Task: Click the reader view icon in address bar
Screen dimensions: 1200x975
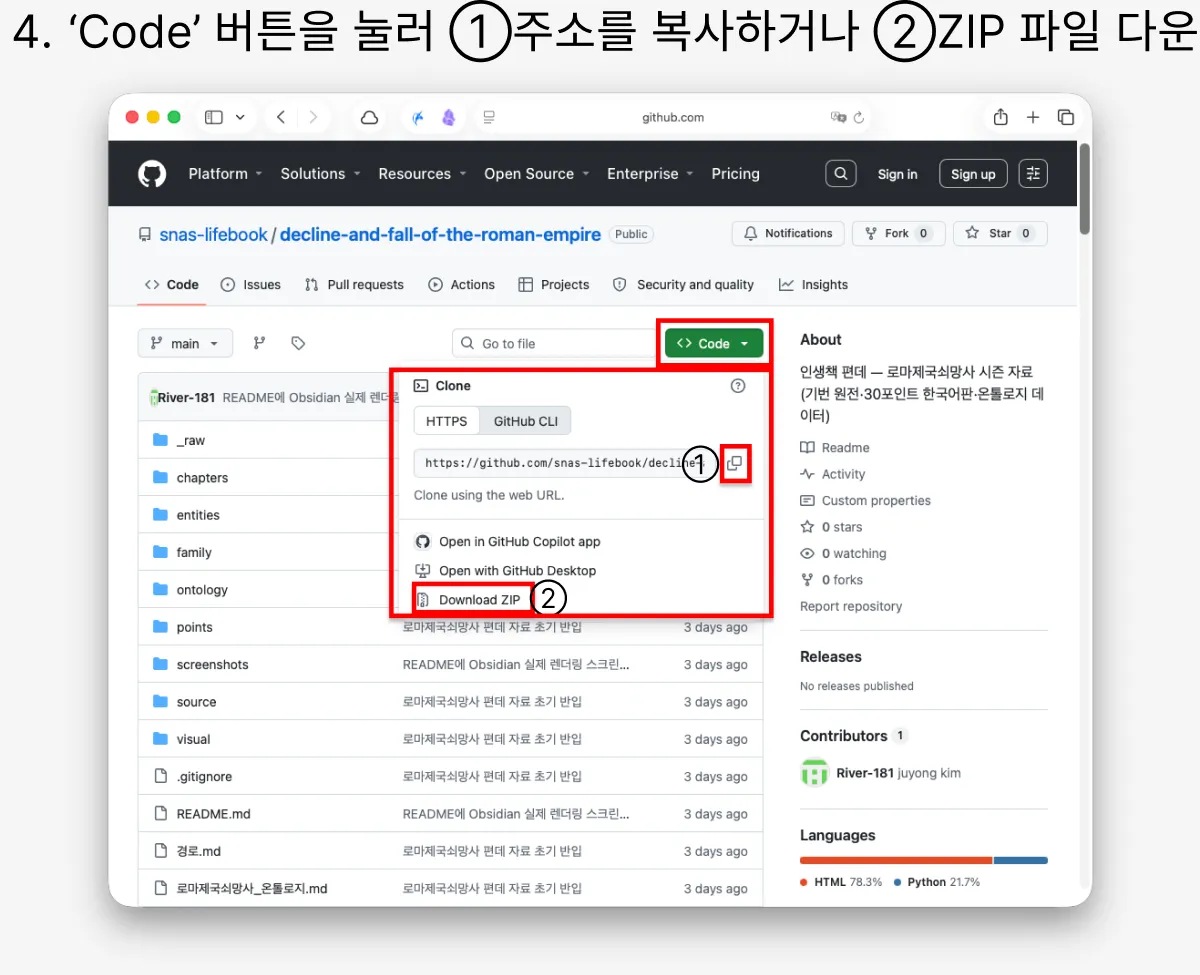Action: [489, 117]
